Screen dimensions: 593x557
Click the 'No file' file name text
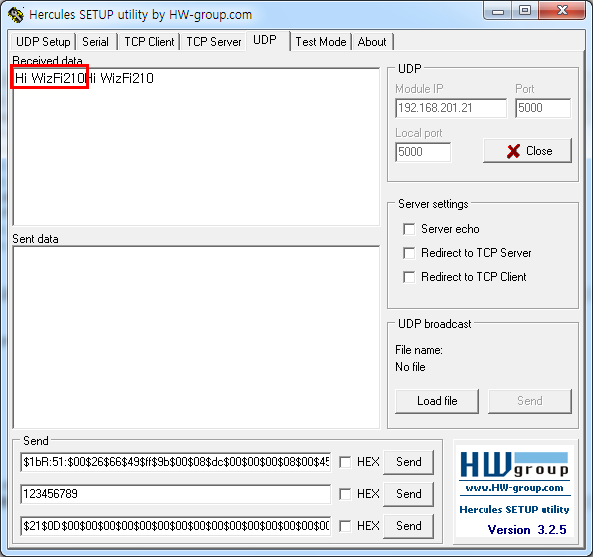[410, 367]
